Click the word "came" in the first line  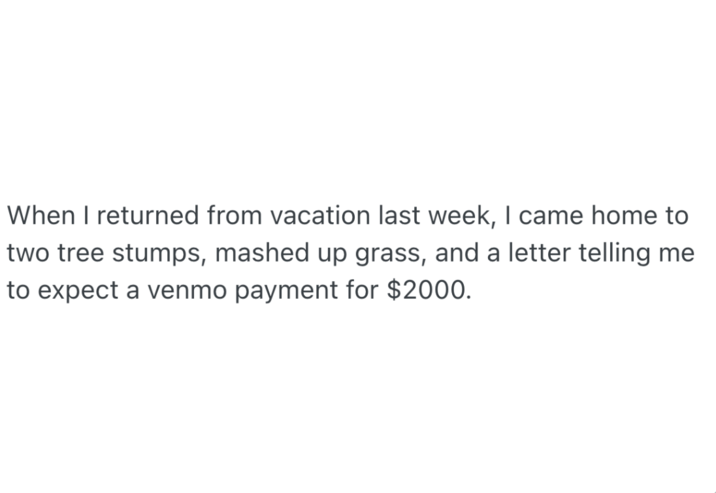547,215
